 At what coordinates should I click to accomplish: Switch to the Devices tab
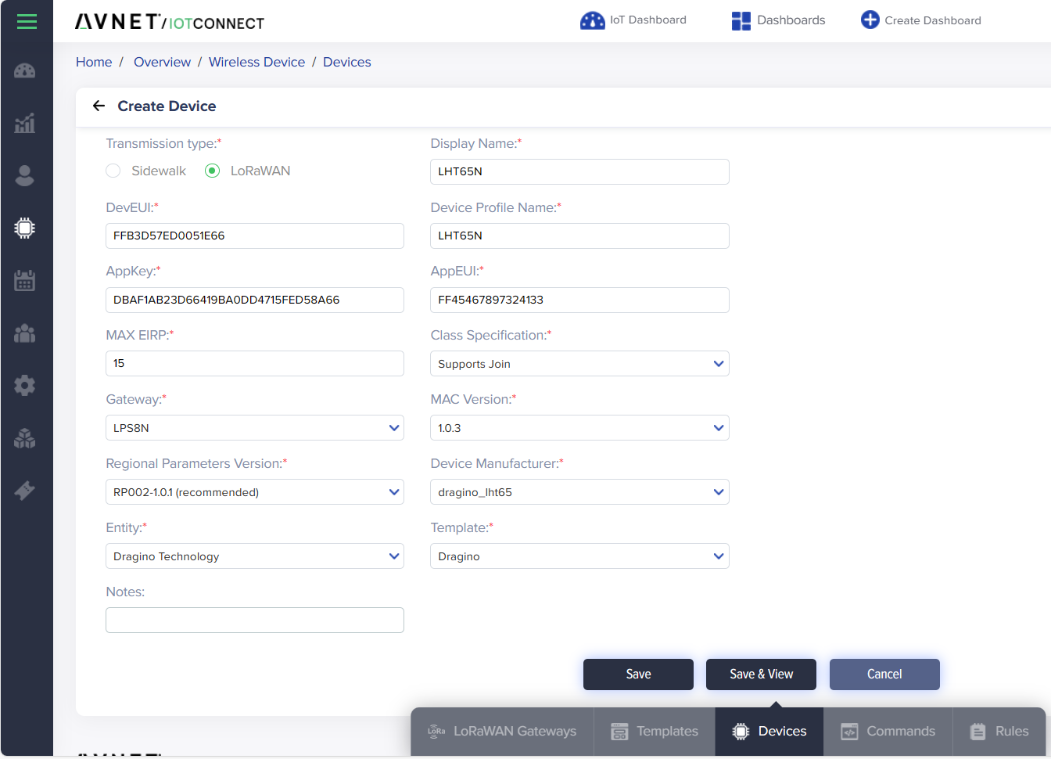click(769, 732)
